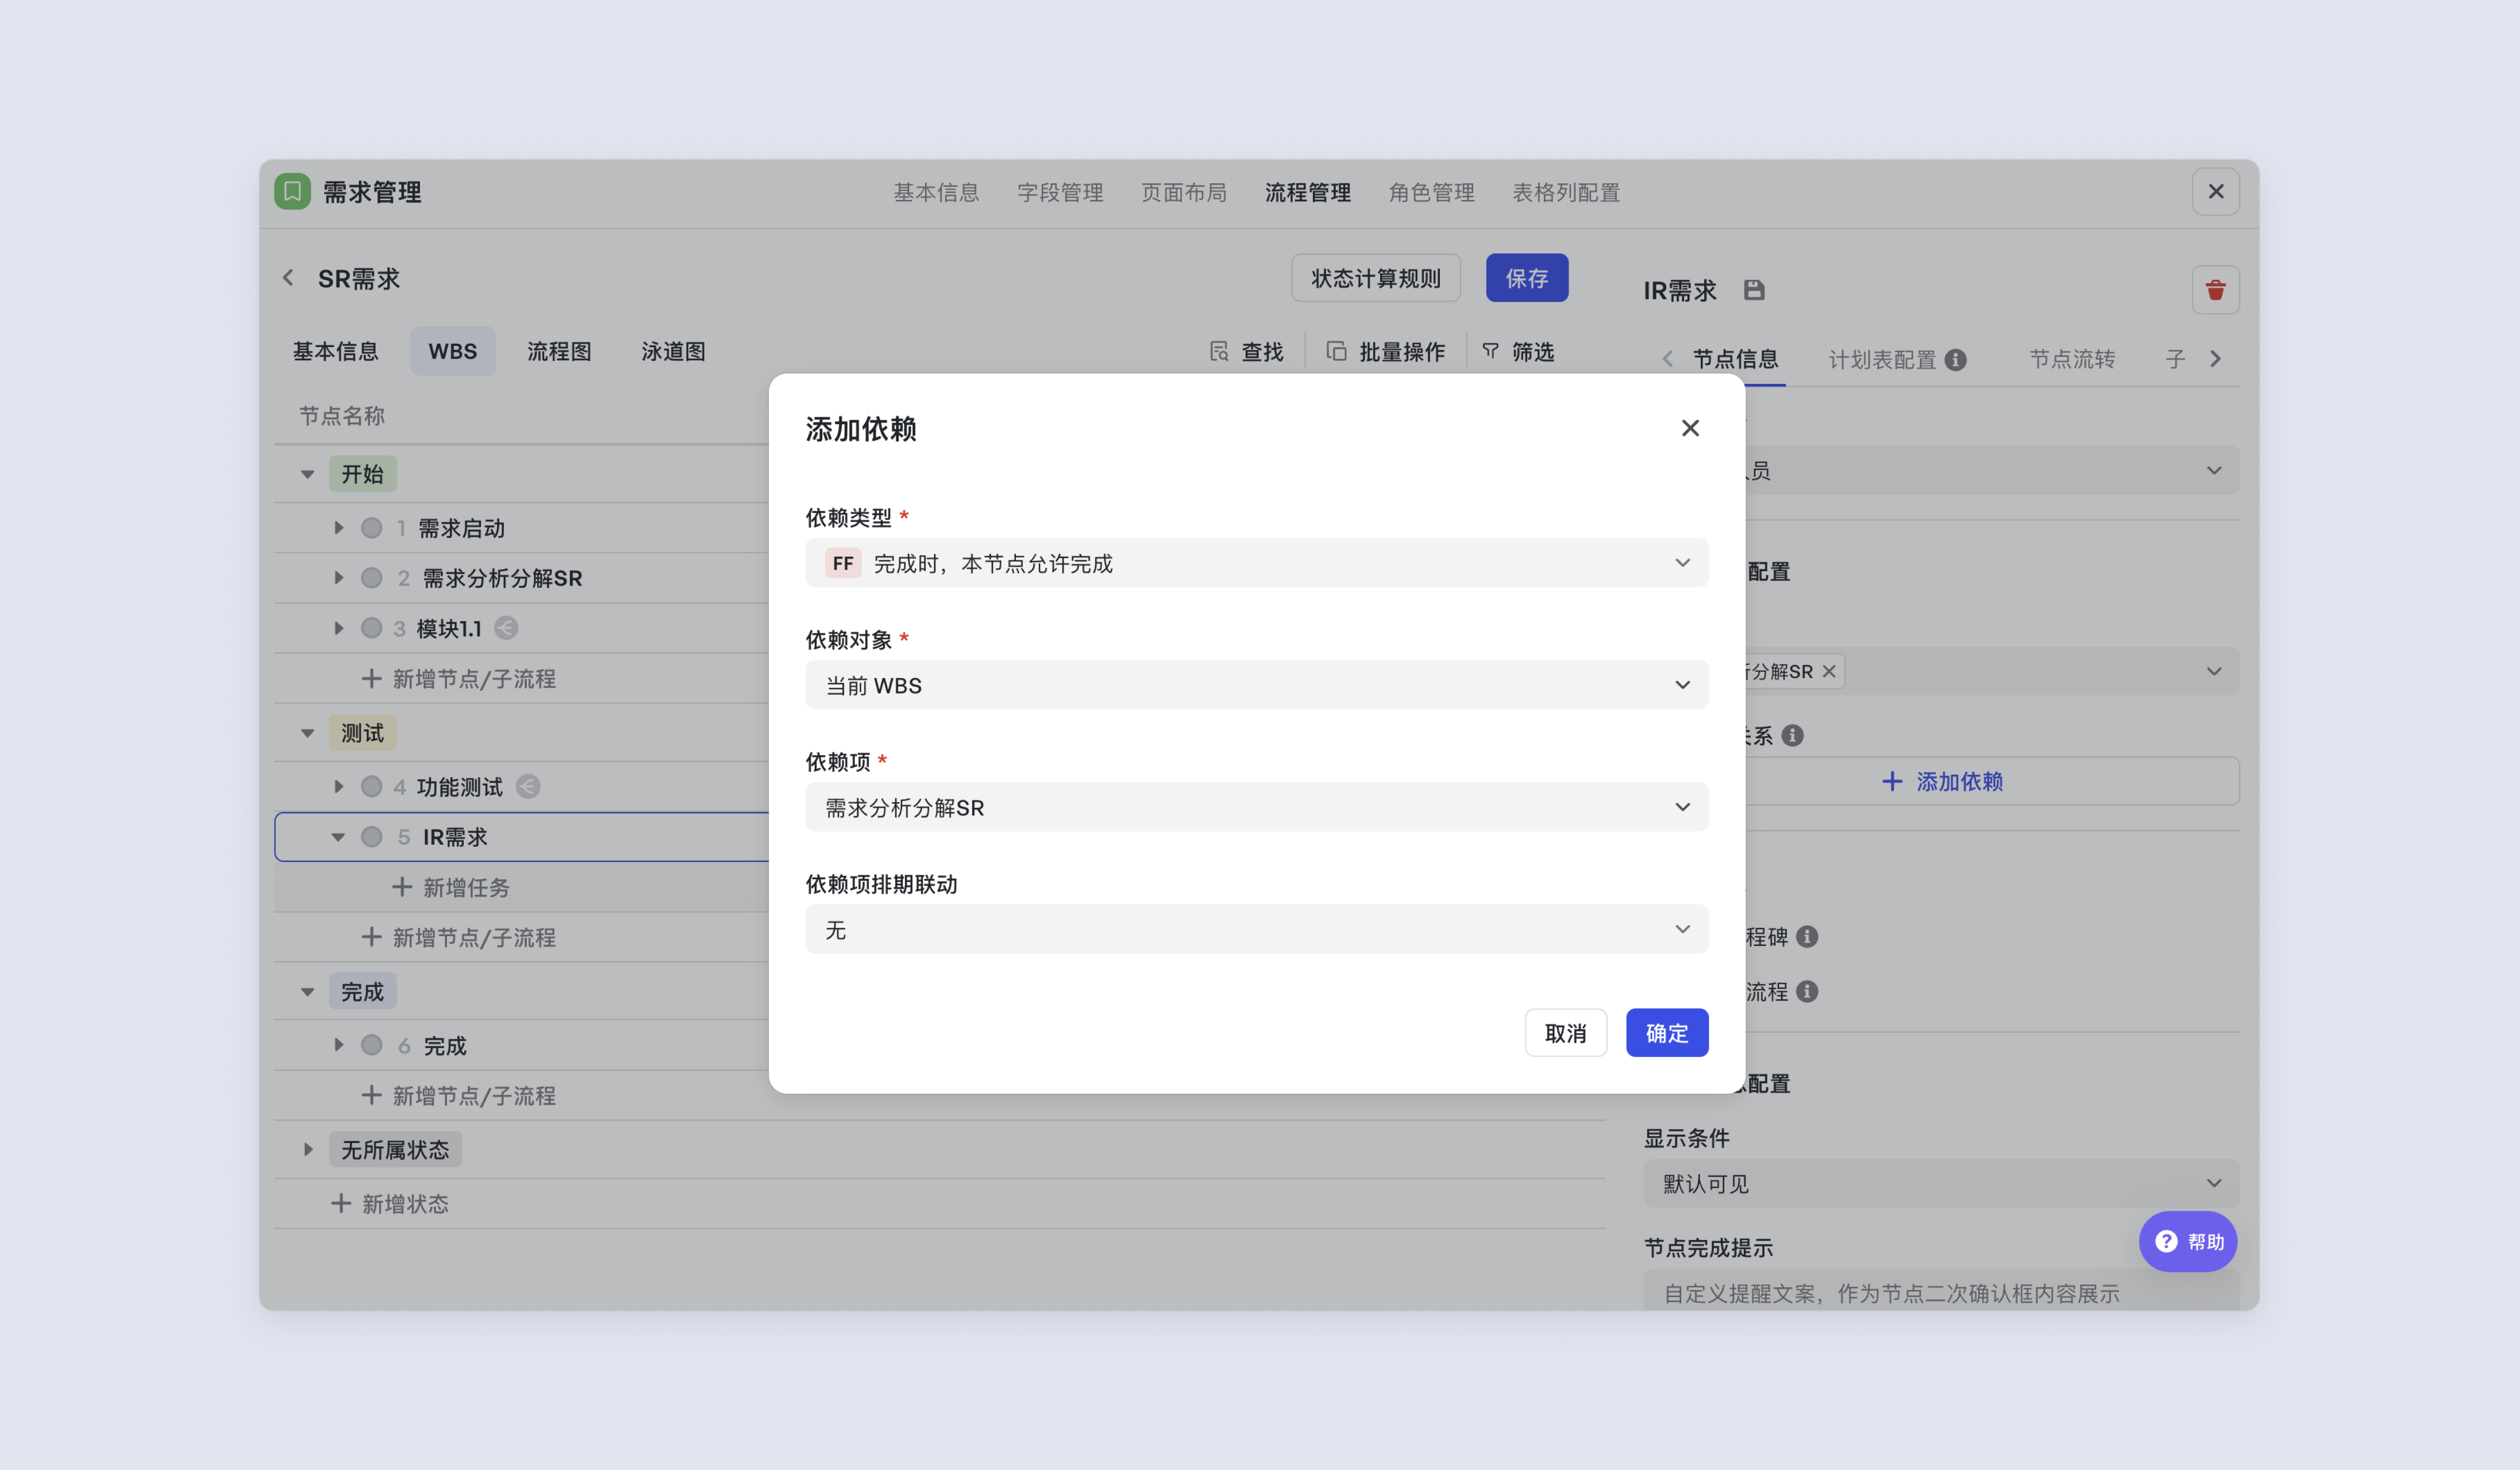Image resolution: width=2520 pixels, height=1470 pixels.
Task: Expand the 需求启动 node
Action: (338, 527)
